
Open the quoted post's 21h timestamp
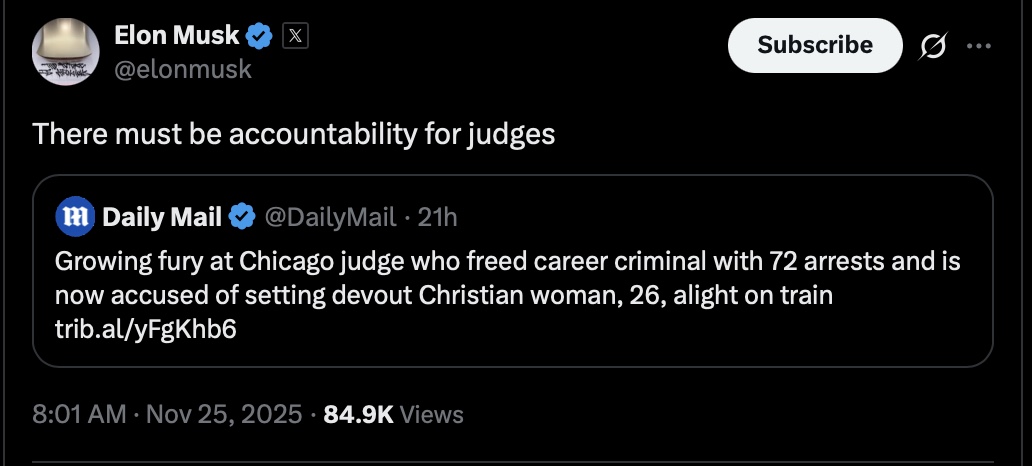point(436,215)
